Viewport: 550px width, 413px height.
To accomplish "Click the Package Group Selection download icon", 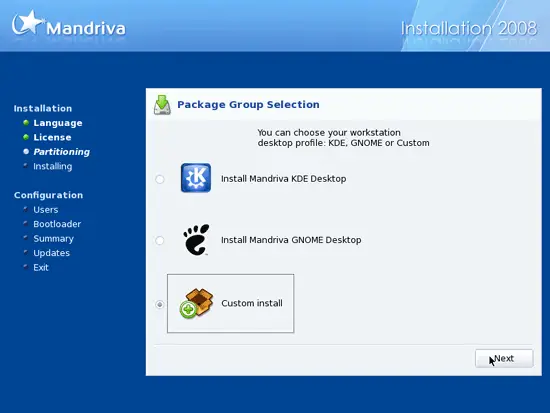I will point(162,105).
